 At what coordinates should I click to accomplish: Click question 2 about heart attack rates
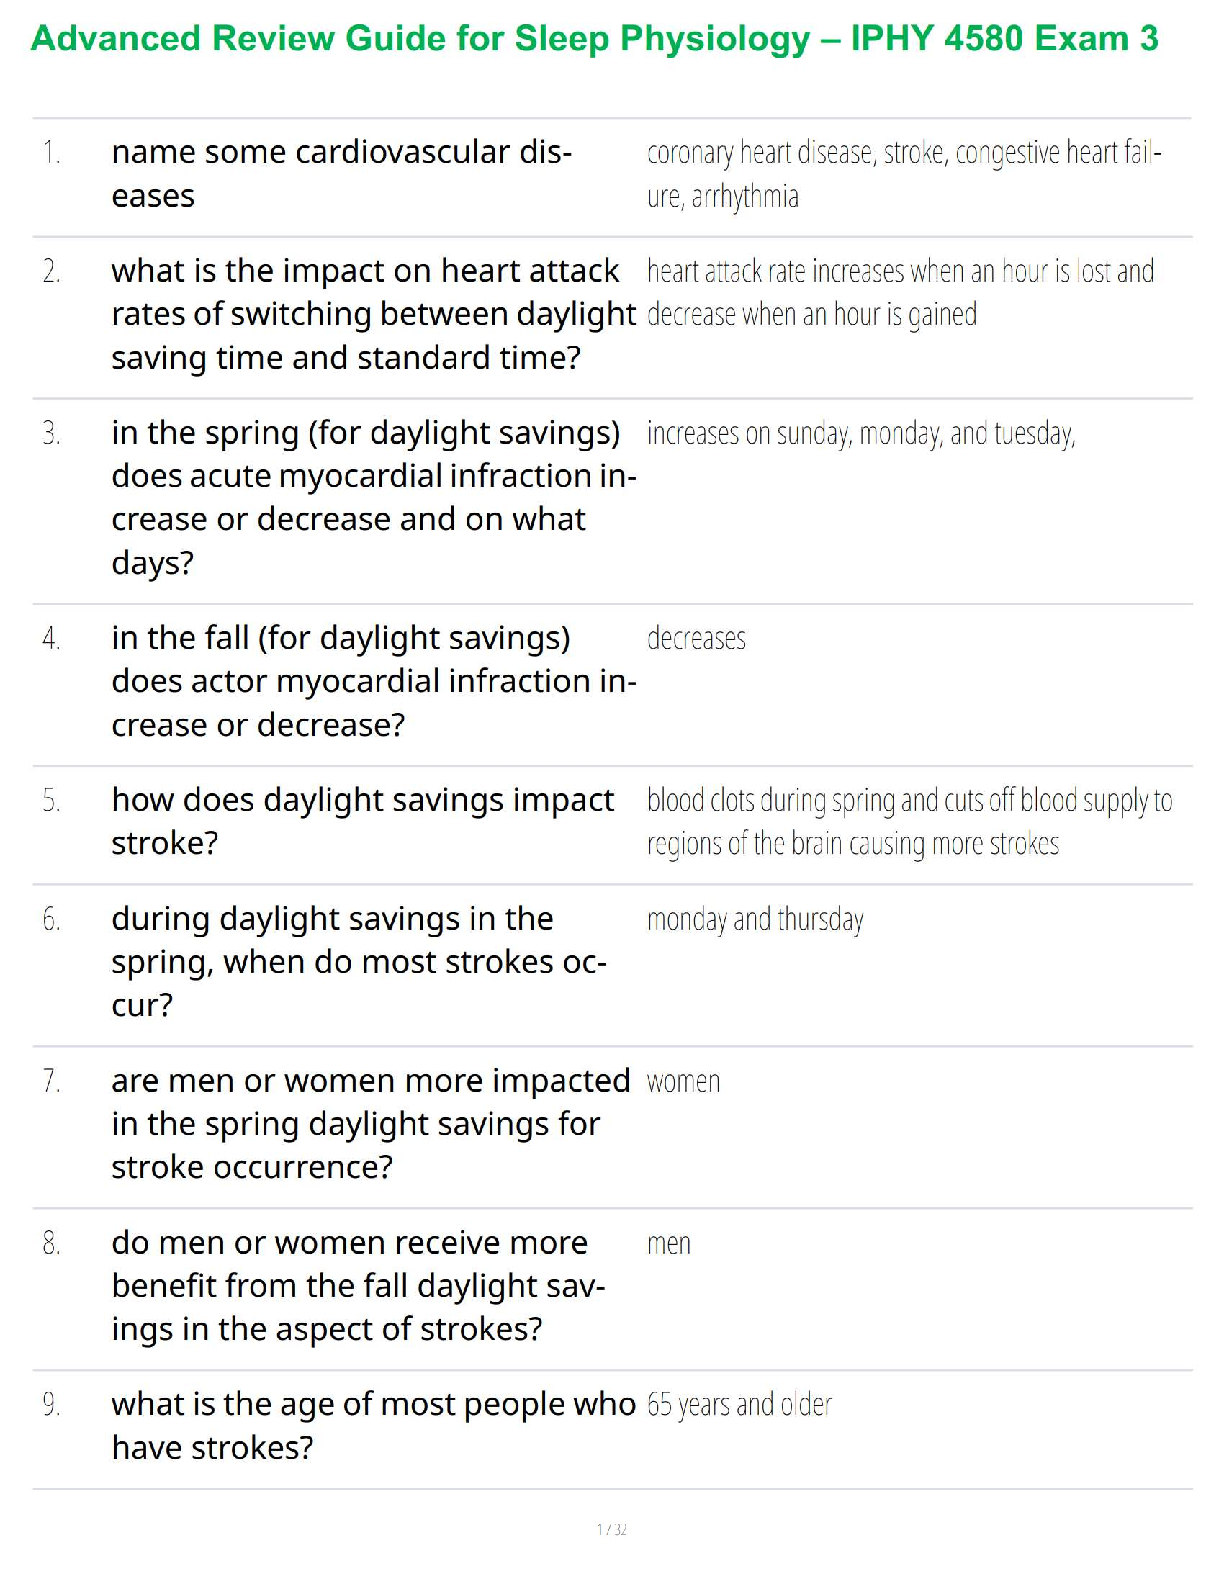click(x=372, y=314)
